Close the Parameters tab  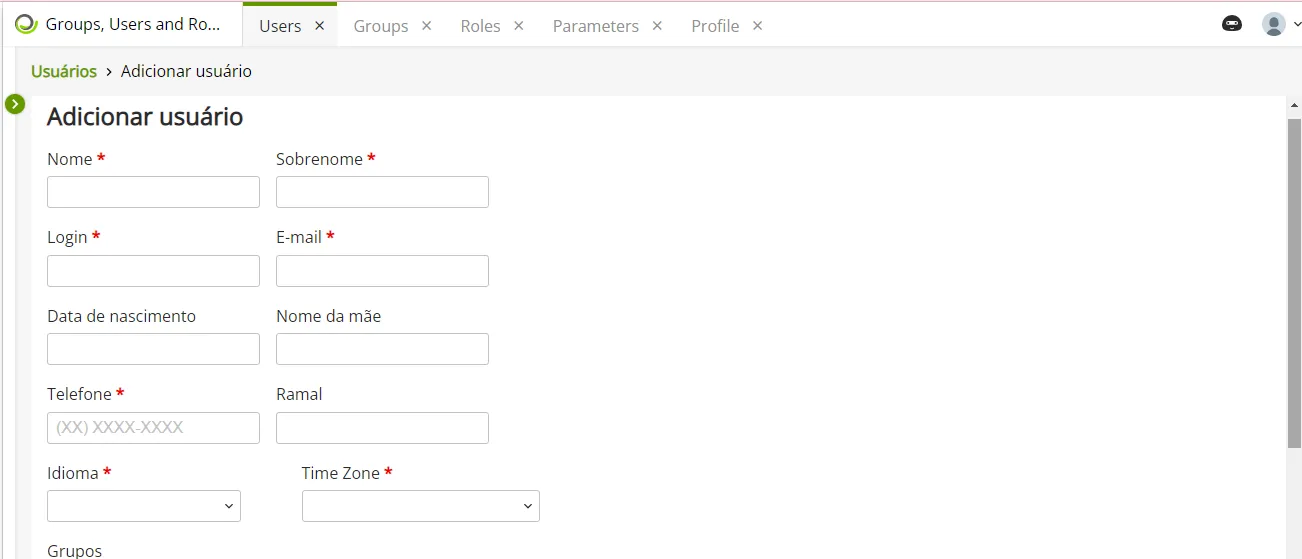657,26
